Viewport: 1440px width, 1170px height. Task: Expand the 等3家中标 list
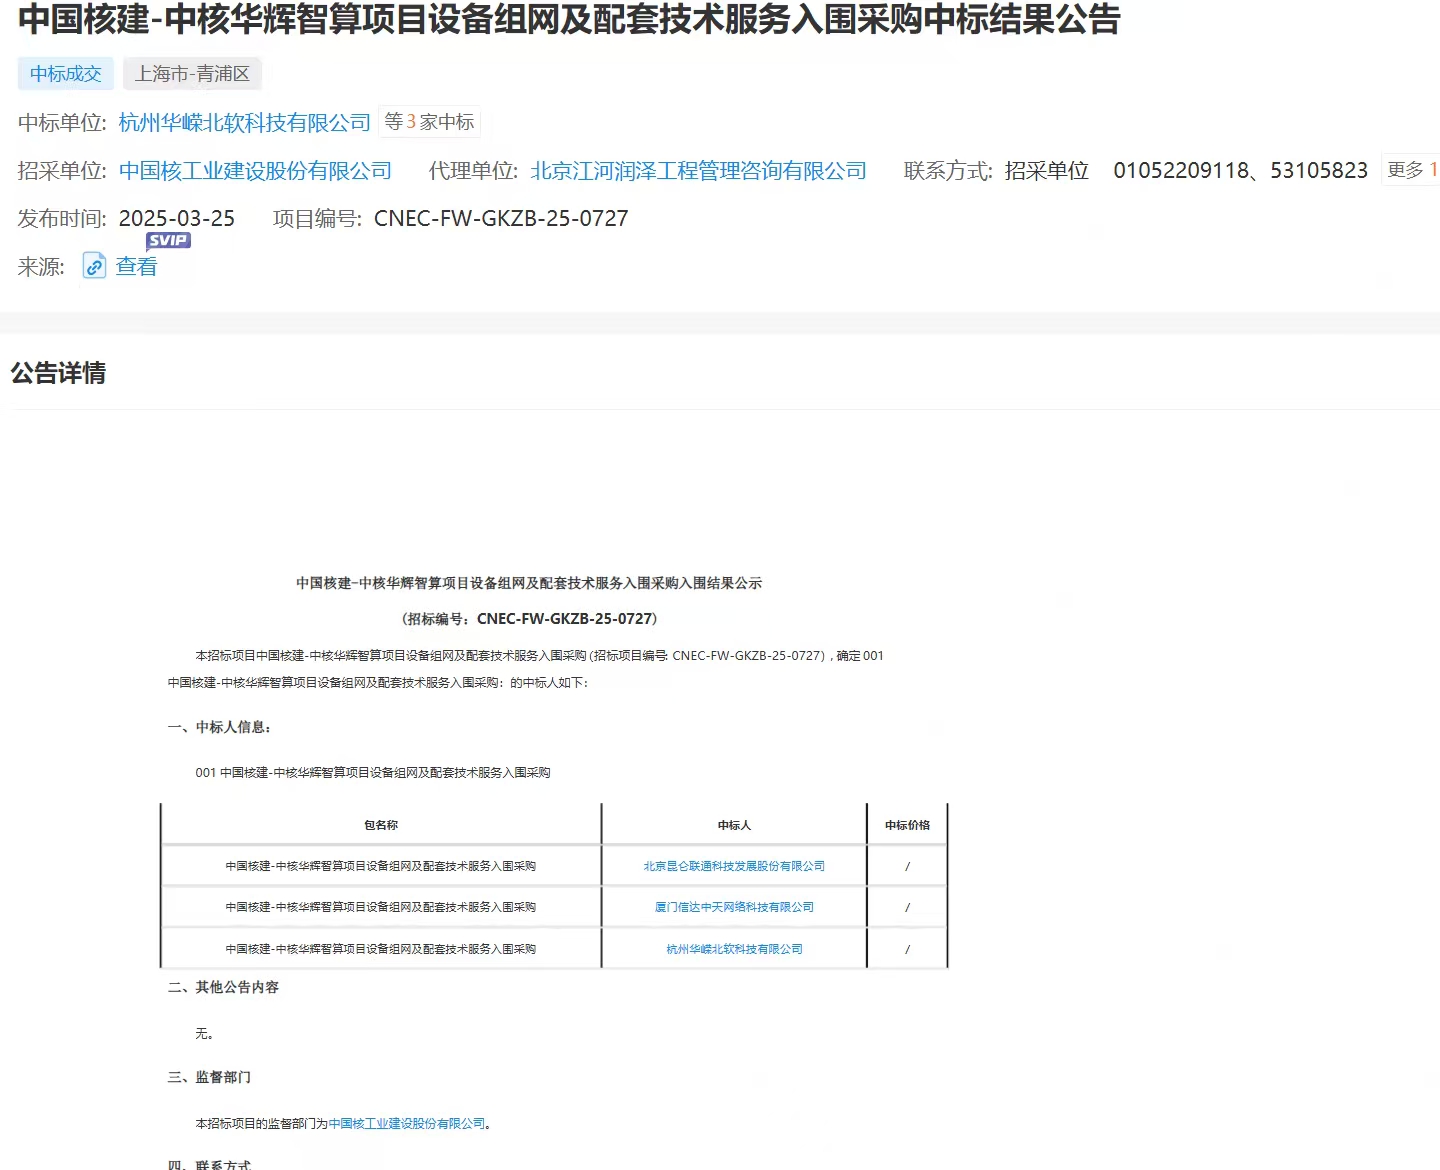point(429,122)
